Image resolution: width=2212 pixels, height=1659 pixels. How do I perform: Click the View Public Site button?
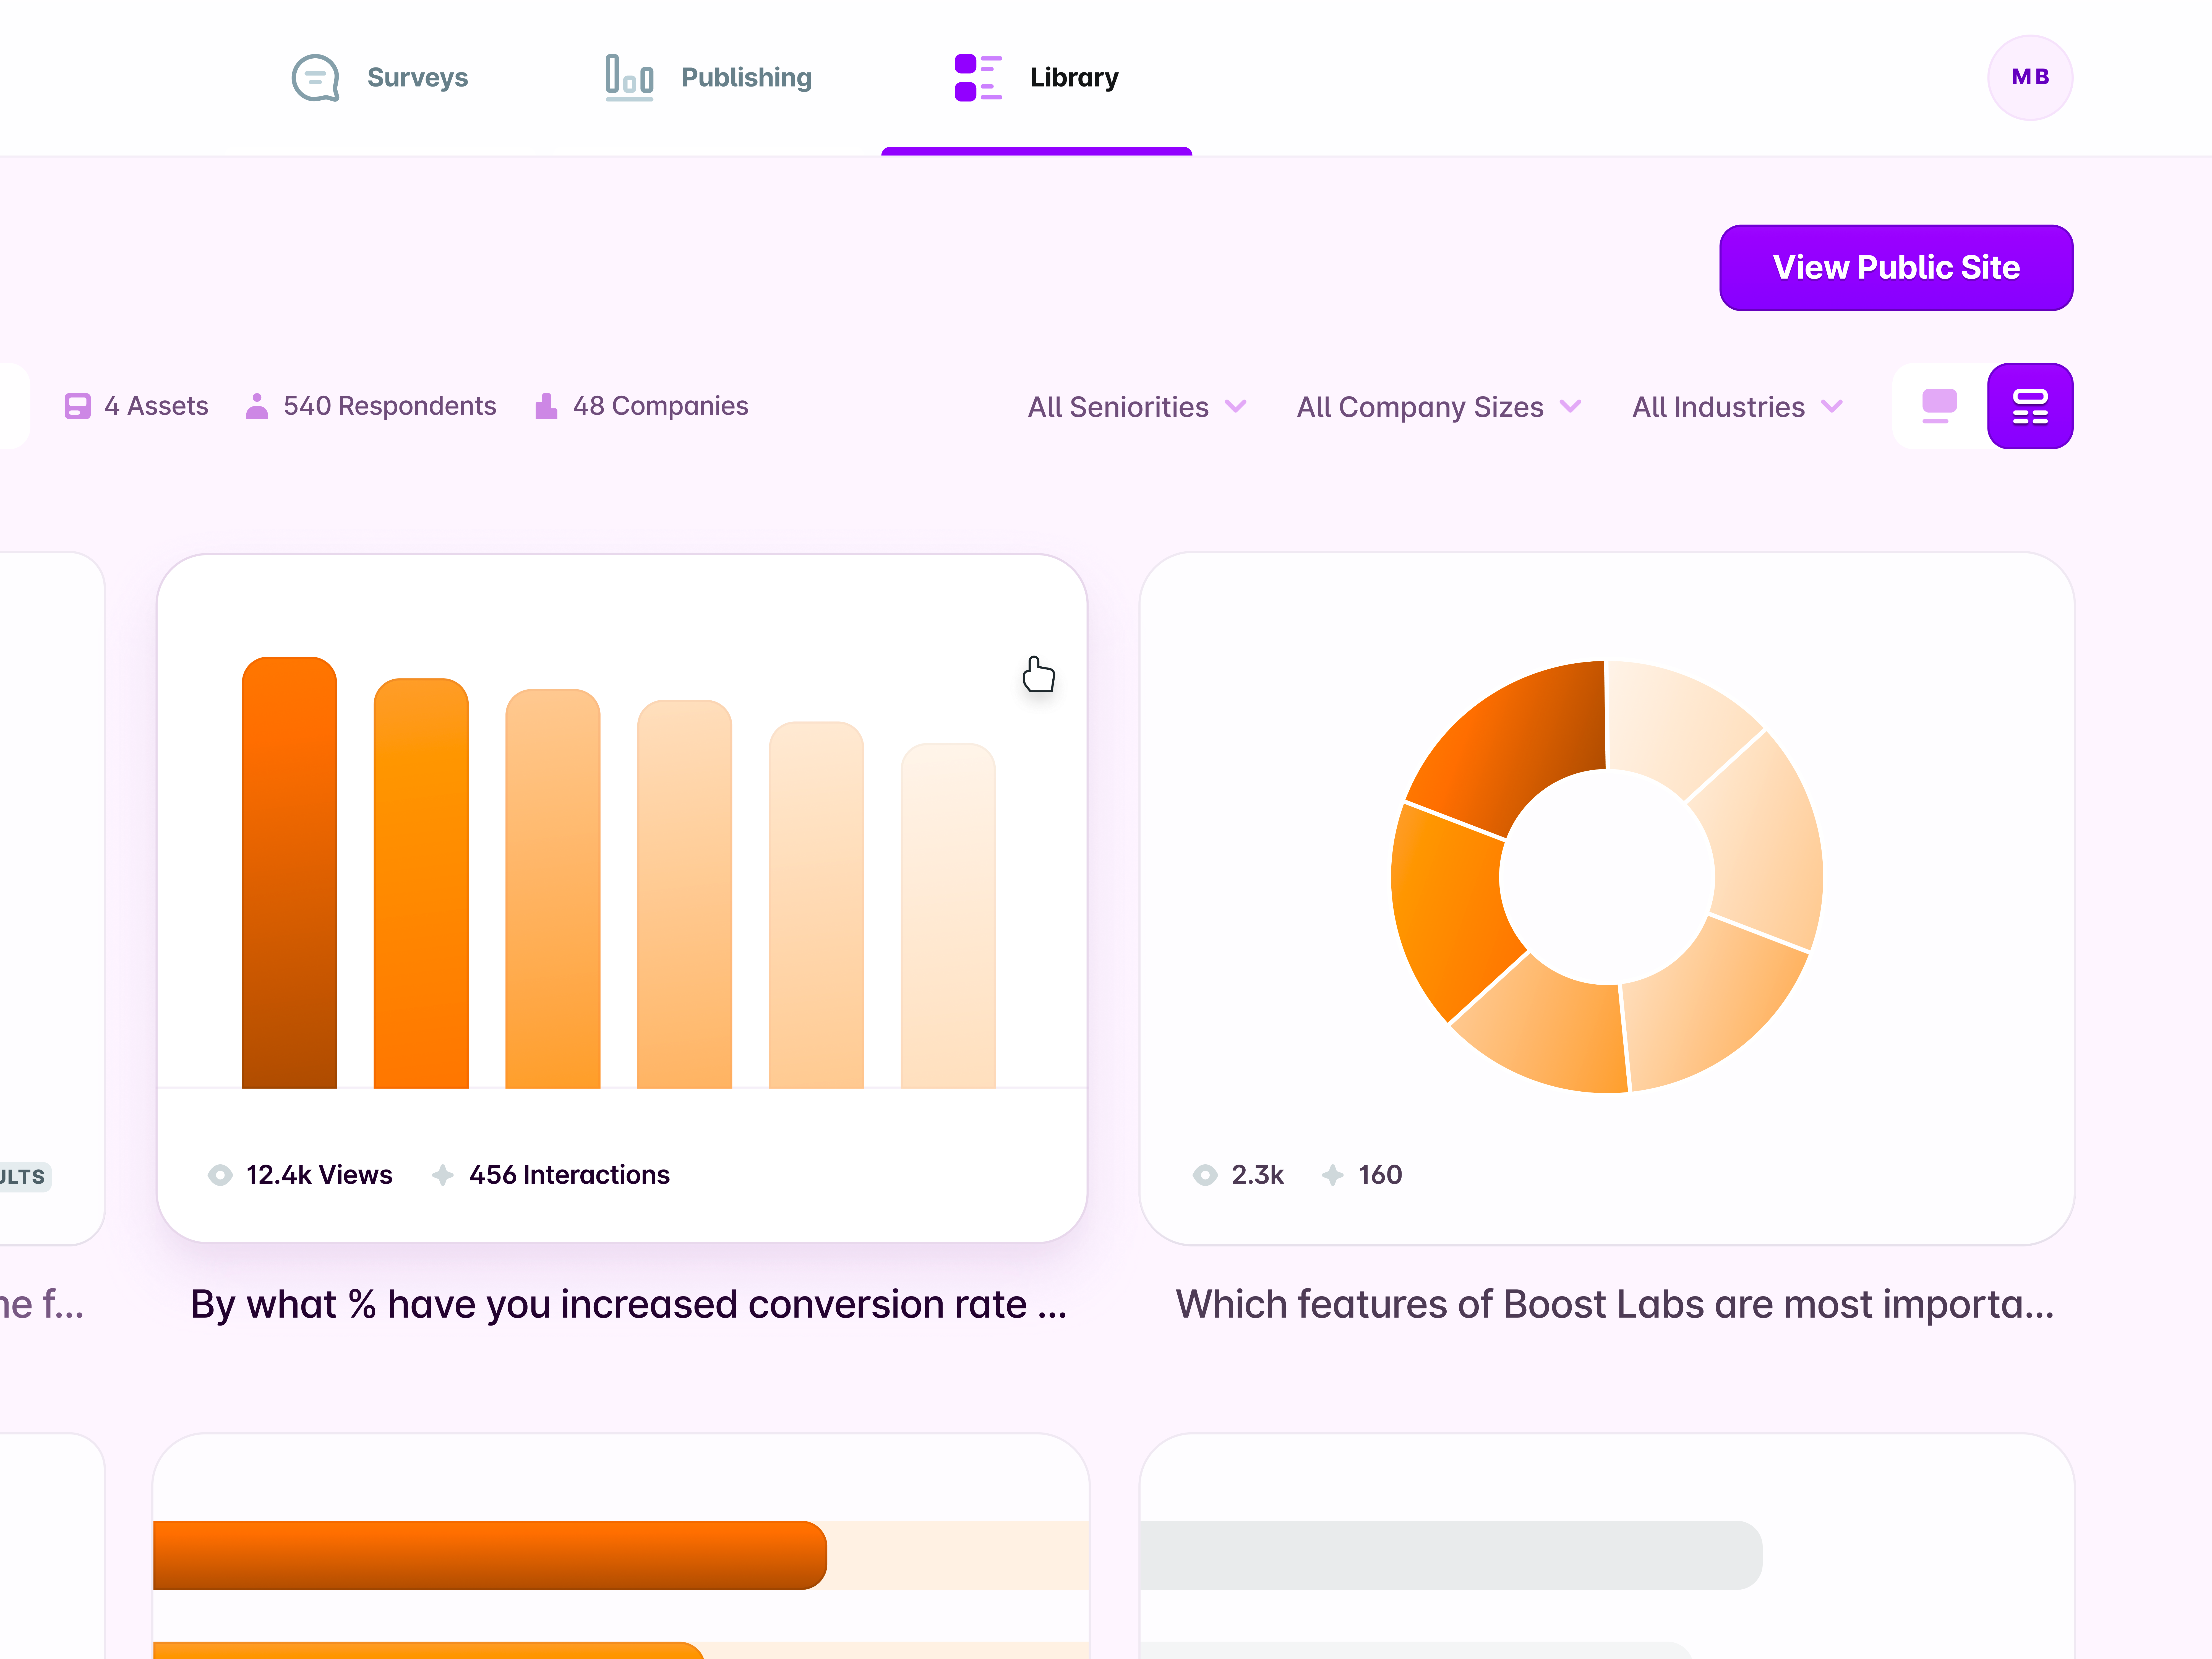(x=1896, y=267)
